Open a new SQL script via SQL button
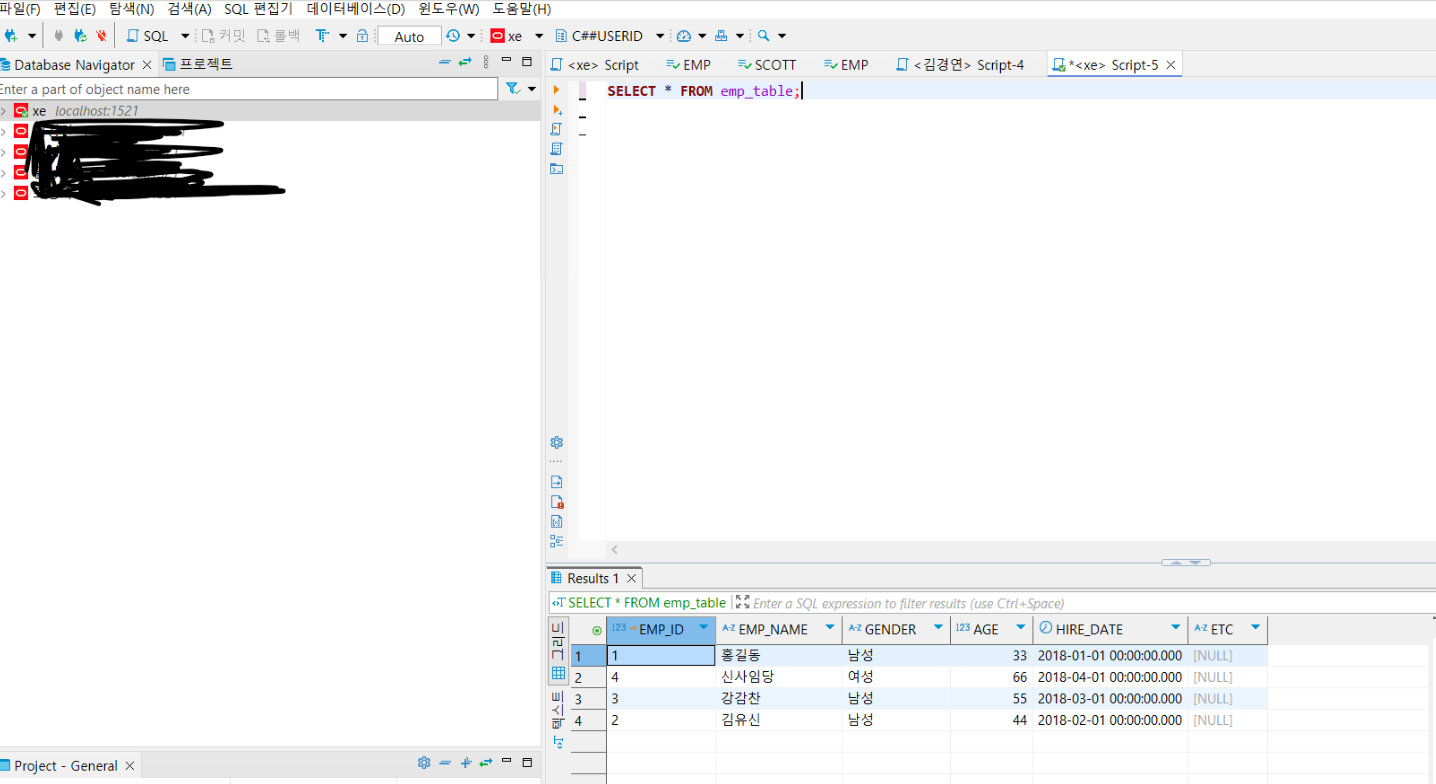The width and height of the screenshot is (1436, 784). point(148,36)
